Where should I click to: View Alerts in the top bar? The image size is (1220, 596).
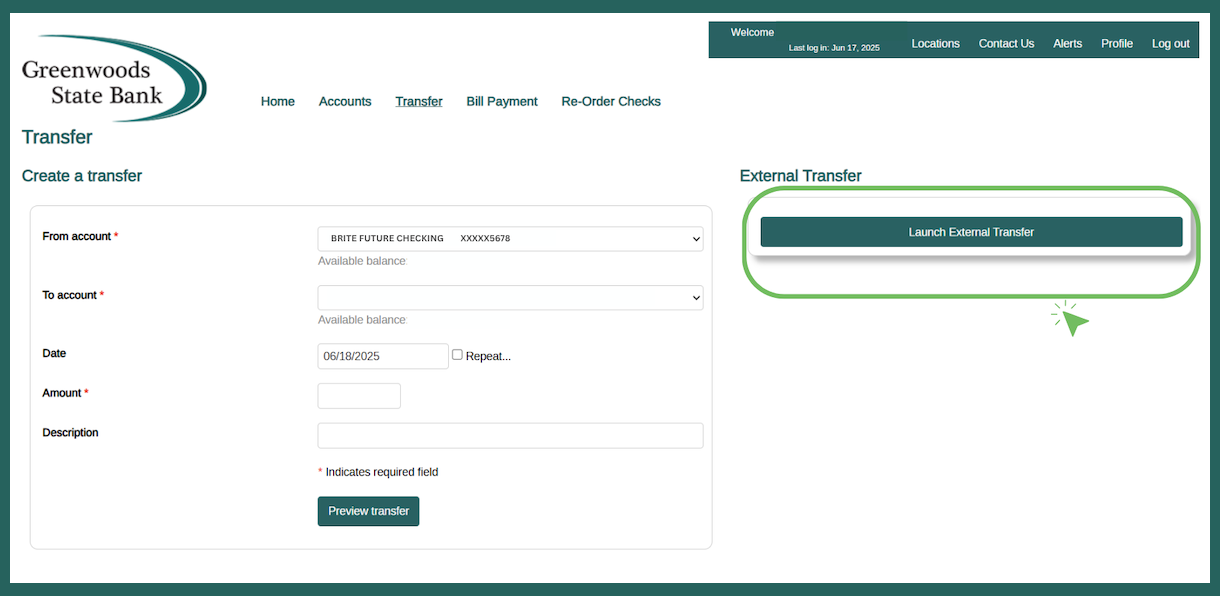point(1067,44)
